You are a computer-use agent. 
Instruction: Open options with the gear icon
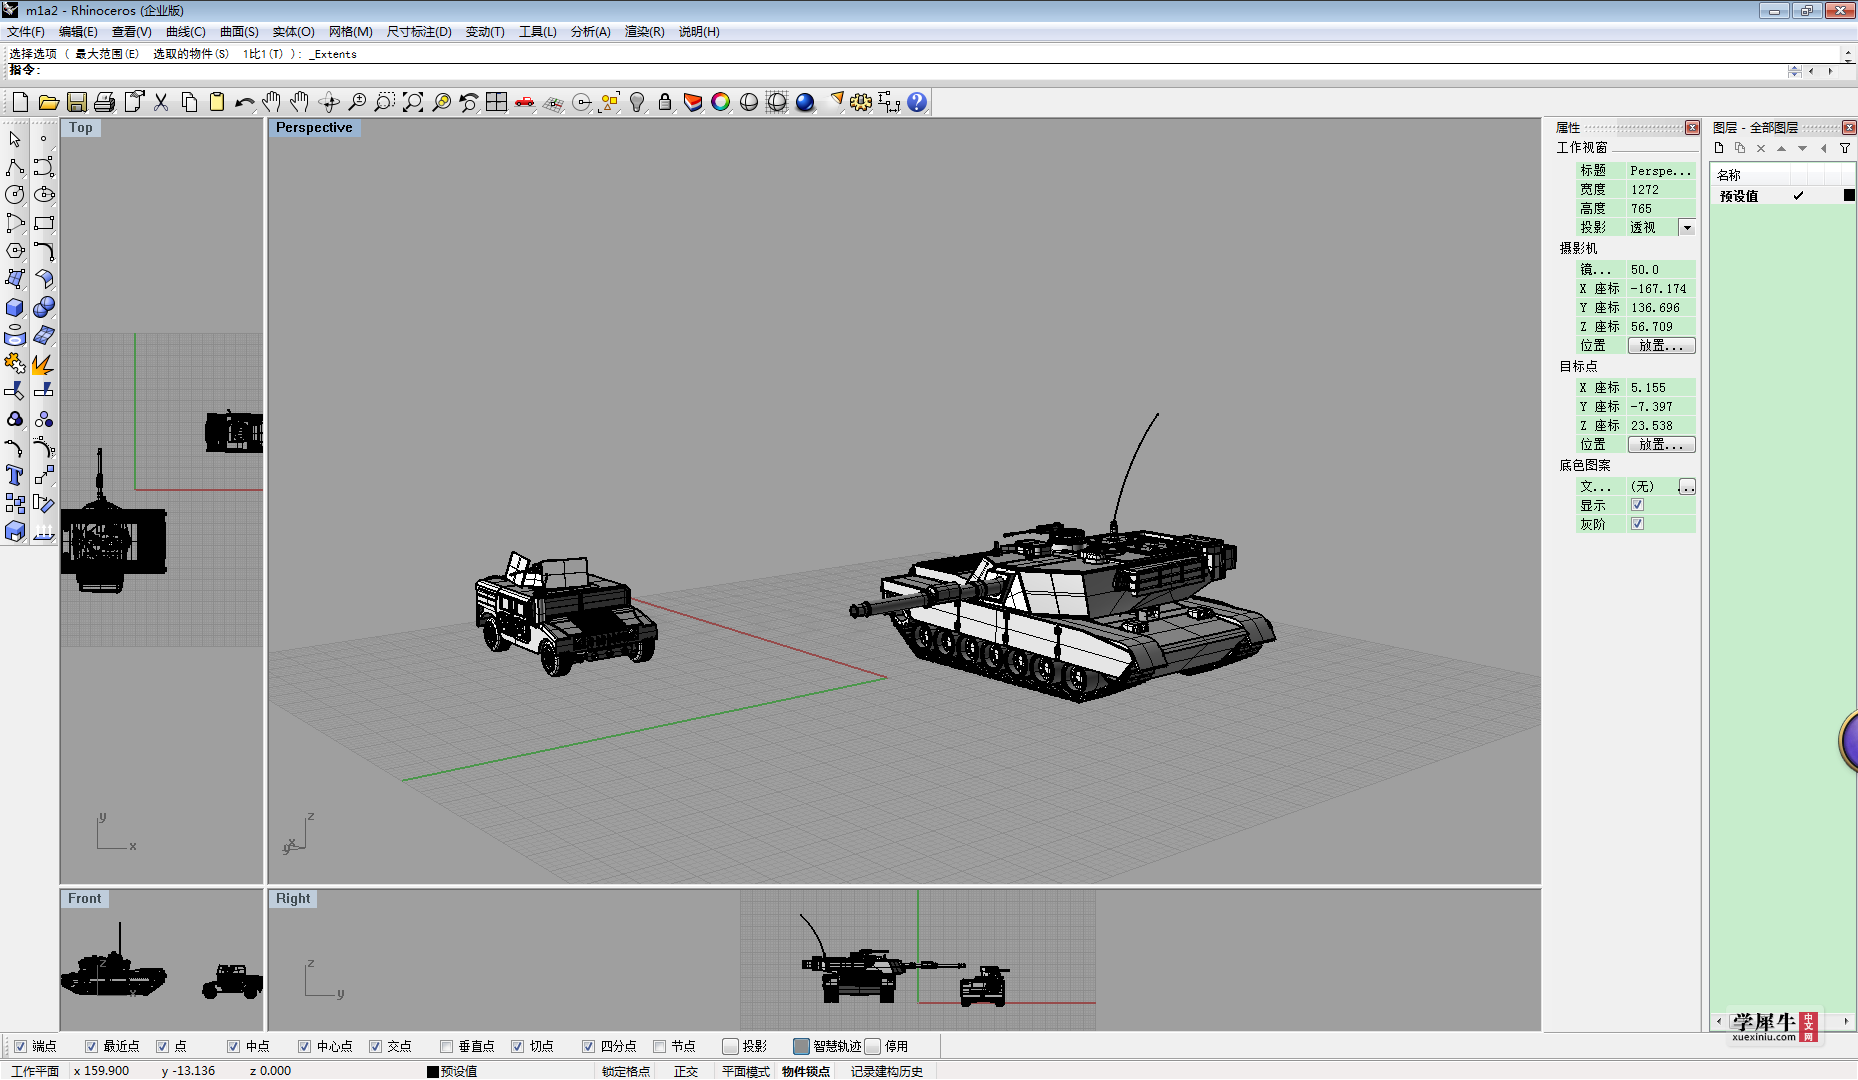pos(861,102)
